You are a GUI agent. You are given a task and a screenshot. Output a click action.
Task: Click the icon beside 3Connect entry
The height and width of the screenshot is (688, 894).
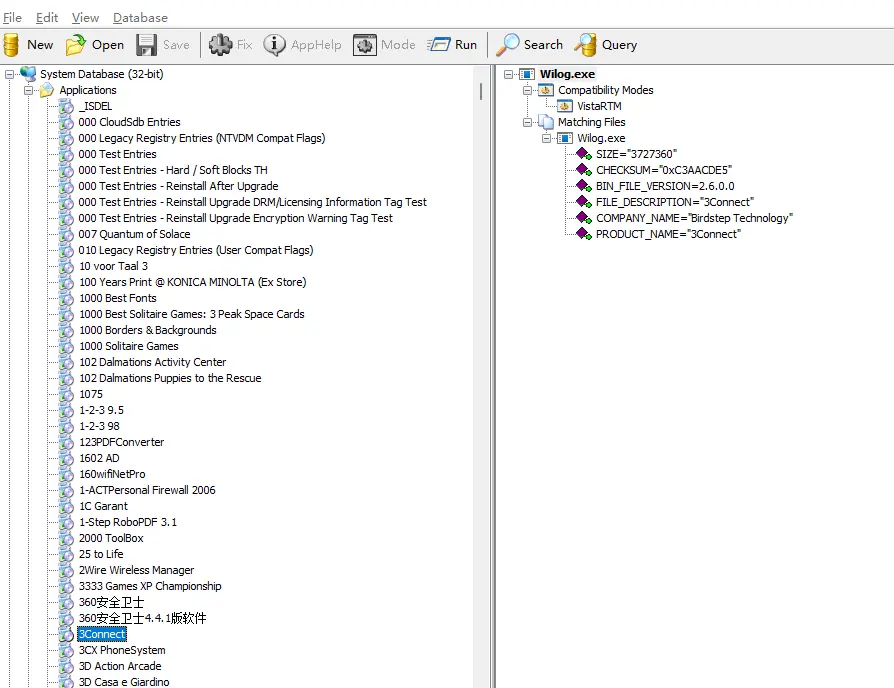click(67, 634)
